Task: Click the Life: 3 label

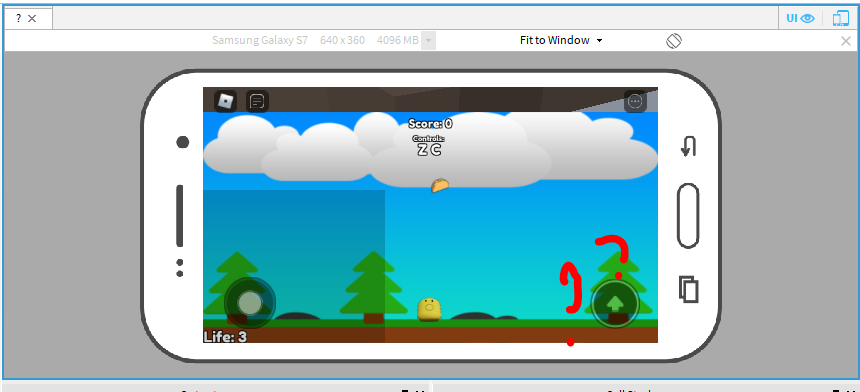Action: pyautogui.click(x=225, y=336)
